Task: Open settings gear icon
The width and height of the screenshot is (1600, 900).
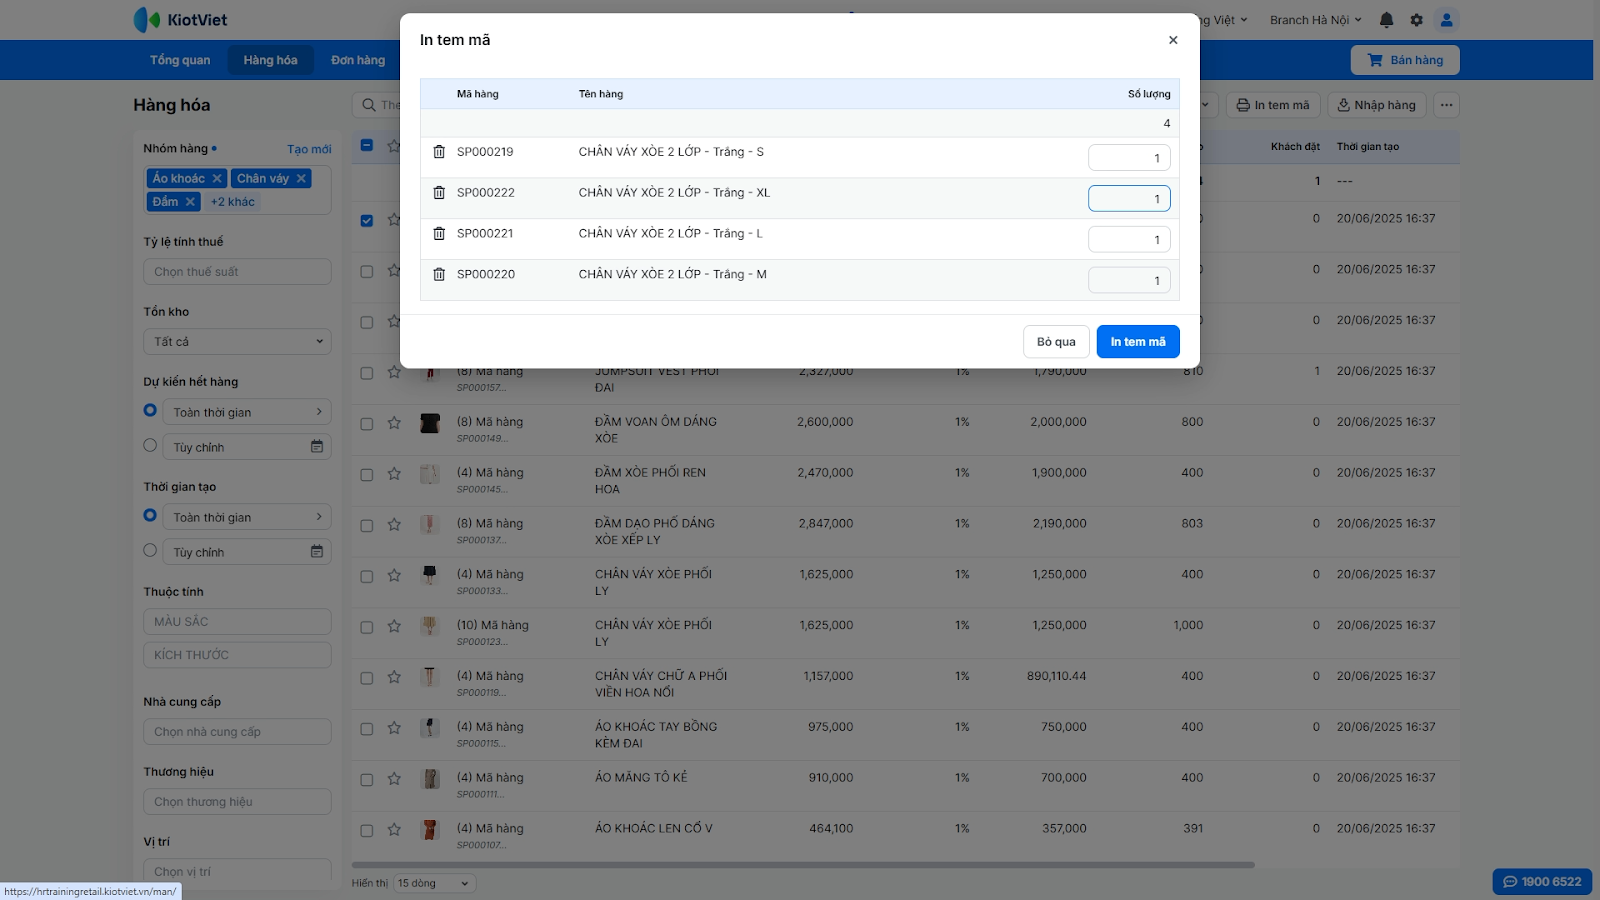Action: [1416, 20]
